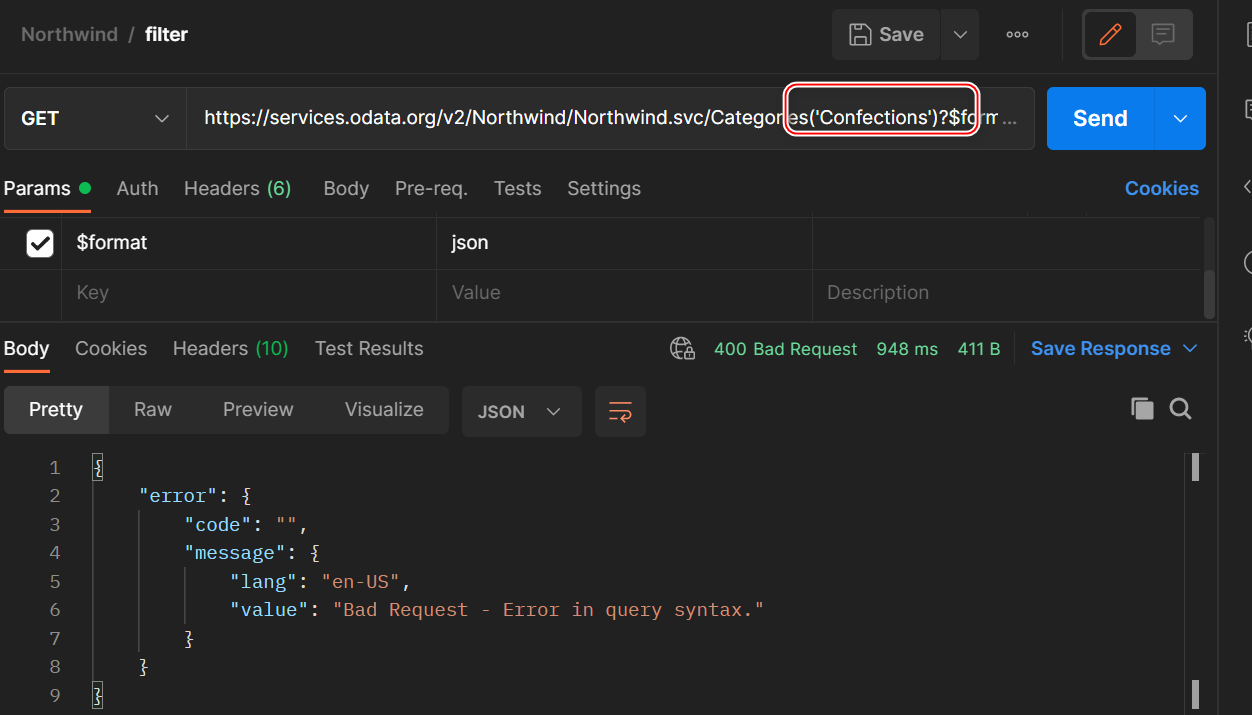Open the request Params tab

point(47,188)
